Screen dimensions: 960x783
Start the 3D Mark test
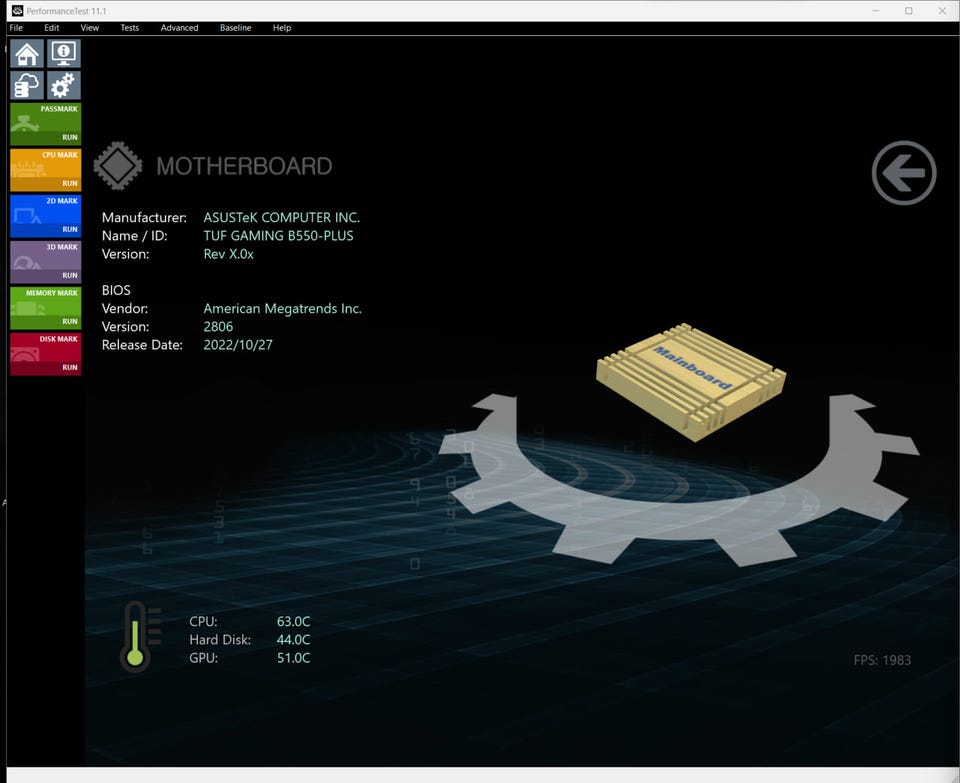click(45, 262)
